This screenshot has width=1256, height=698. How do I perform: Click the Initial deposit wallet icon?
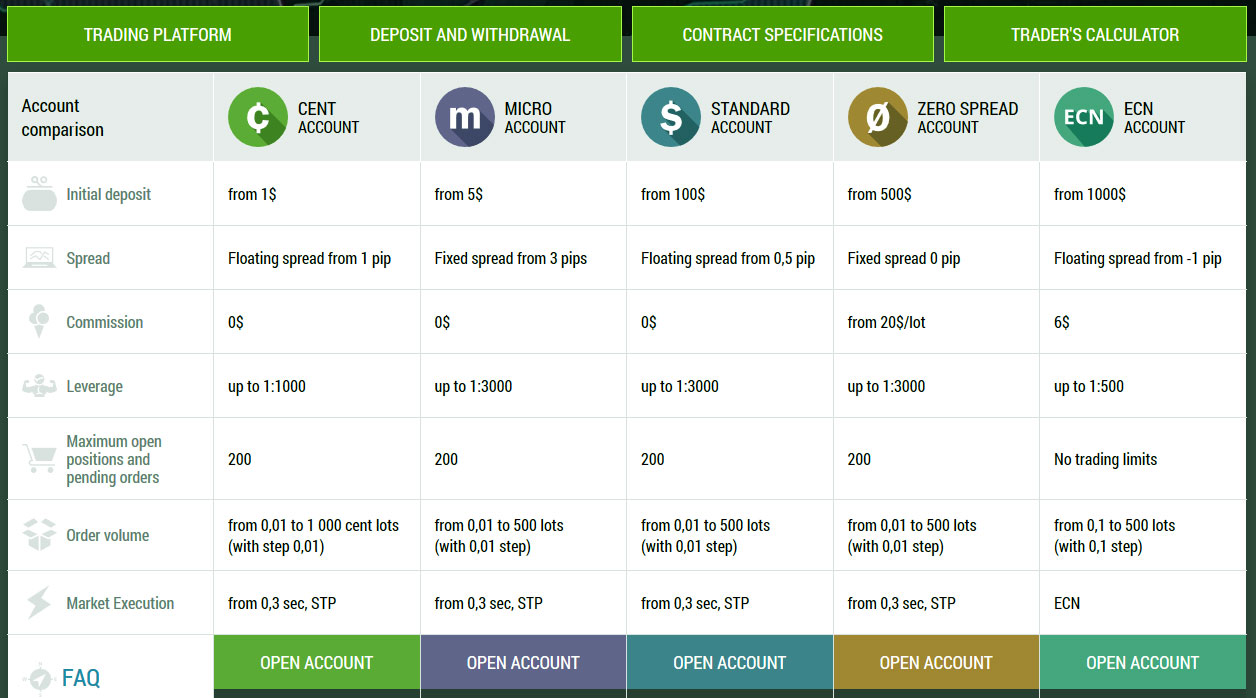[39, 194]
